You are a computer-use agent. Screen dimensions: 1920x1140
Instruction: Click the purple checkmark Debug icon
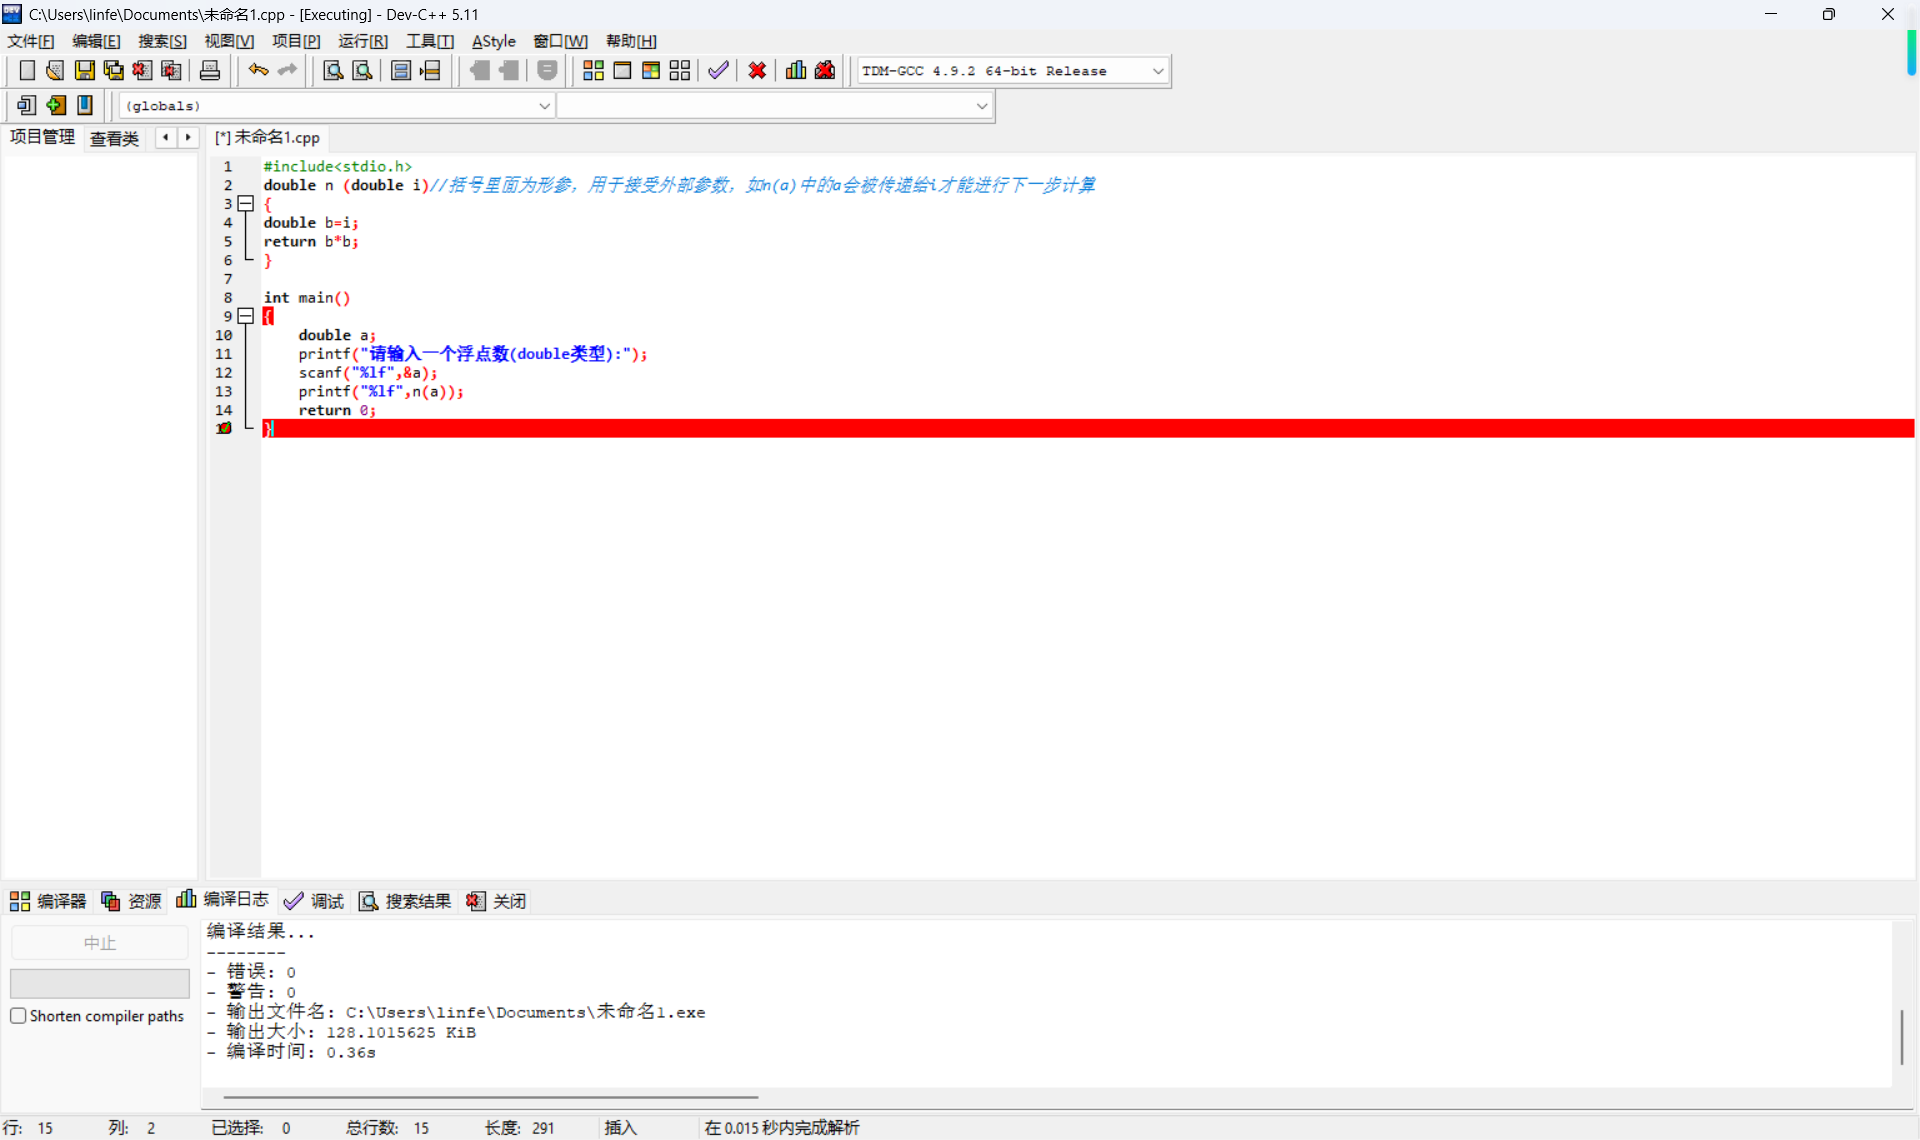pyautogui.click(x=718, y=70)
